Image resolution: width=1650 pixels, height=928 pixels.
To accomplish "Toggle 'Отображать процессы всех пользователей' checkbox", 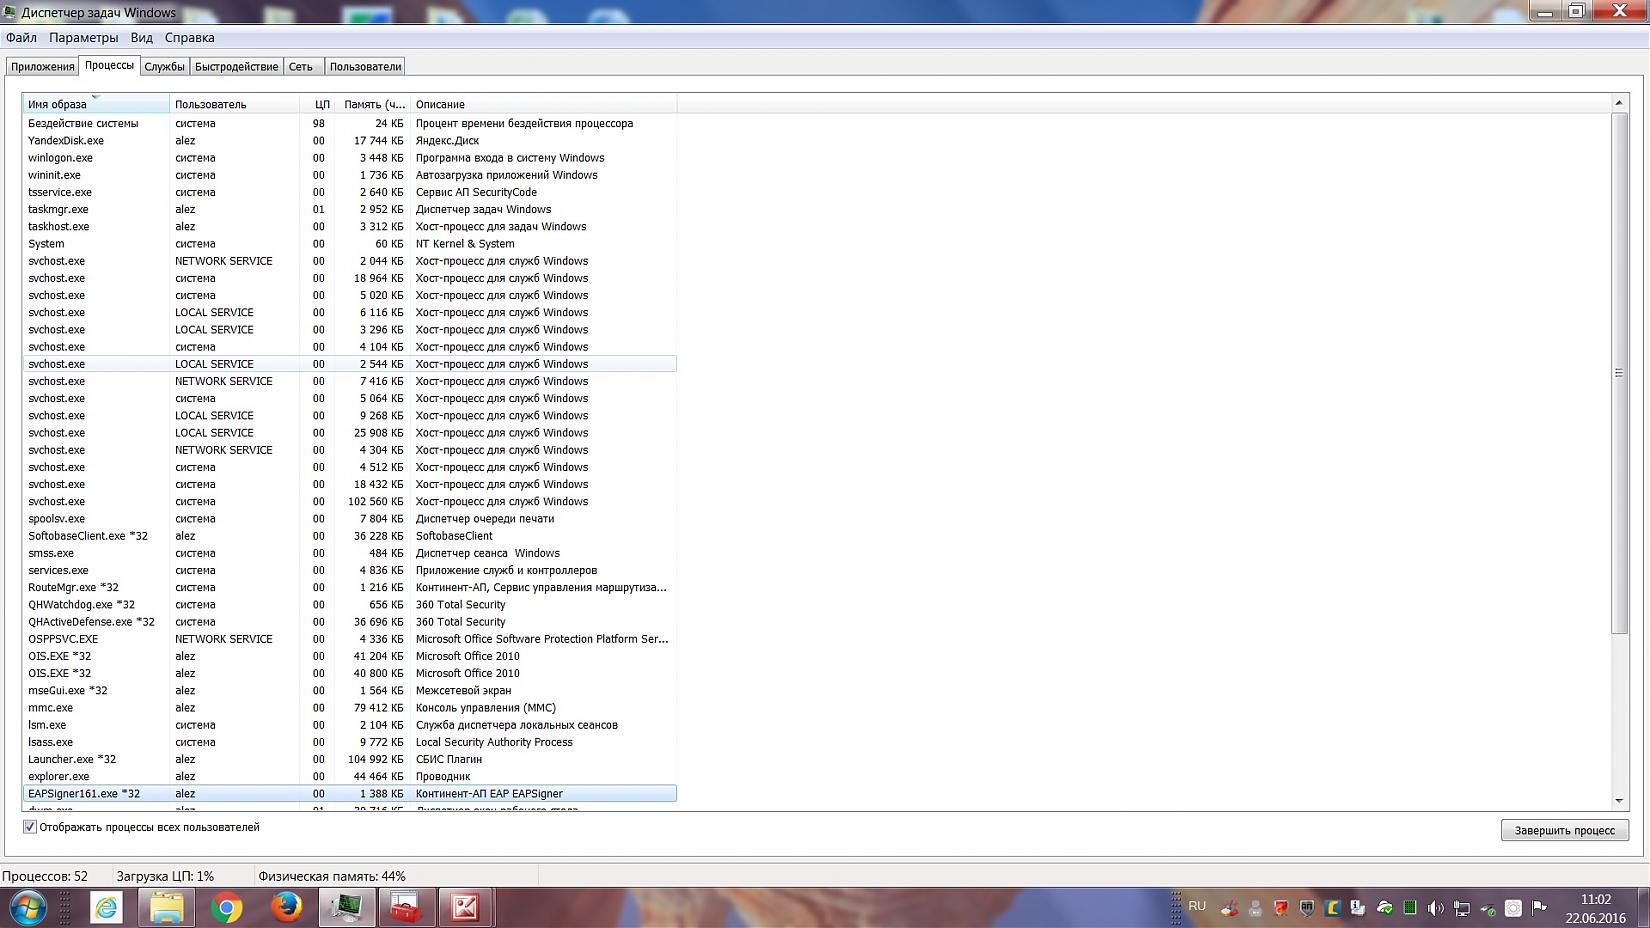I will pyautogui.click(x=30, y=827).
